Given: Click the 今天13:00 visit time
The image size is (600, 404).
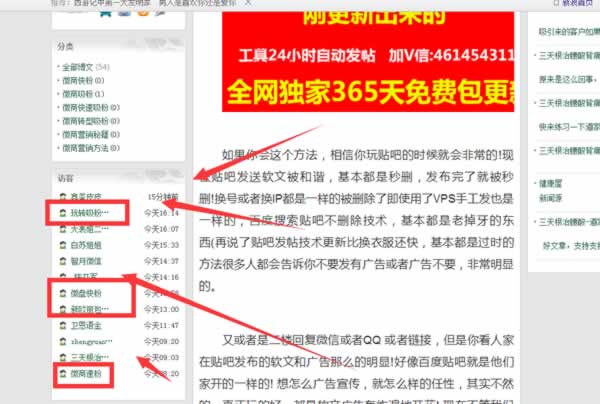Looking at the screenshot, I should [x=161, y=309].
